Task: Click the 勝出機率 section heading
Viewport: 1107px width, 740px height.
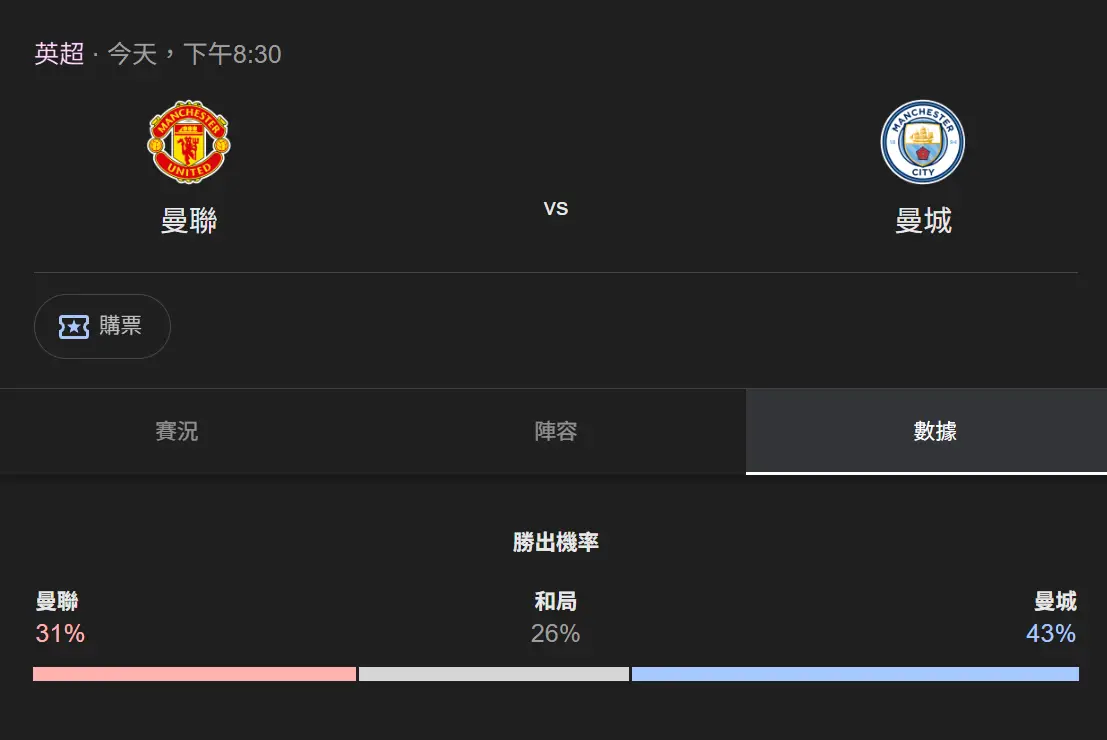Action: [x=555, y=543]
